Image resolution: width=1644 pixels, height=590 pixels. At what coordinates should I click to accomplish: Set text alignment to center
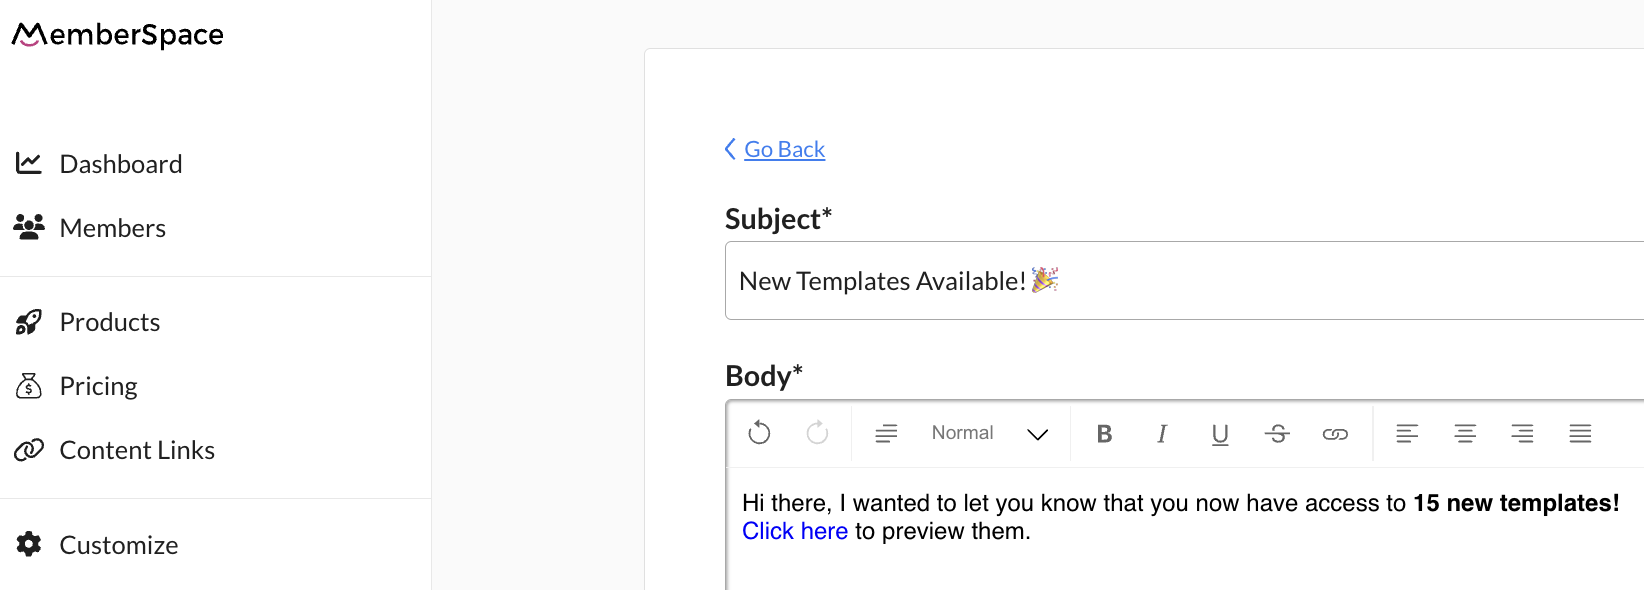pos(1465,433)
